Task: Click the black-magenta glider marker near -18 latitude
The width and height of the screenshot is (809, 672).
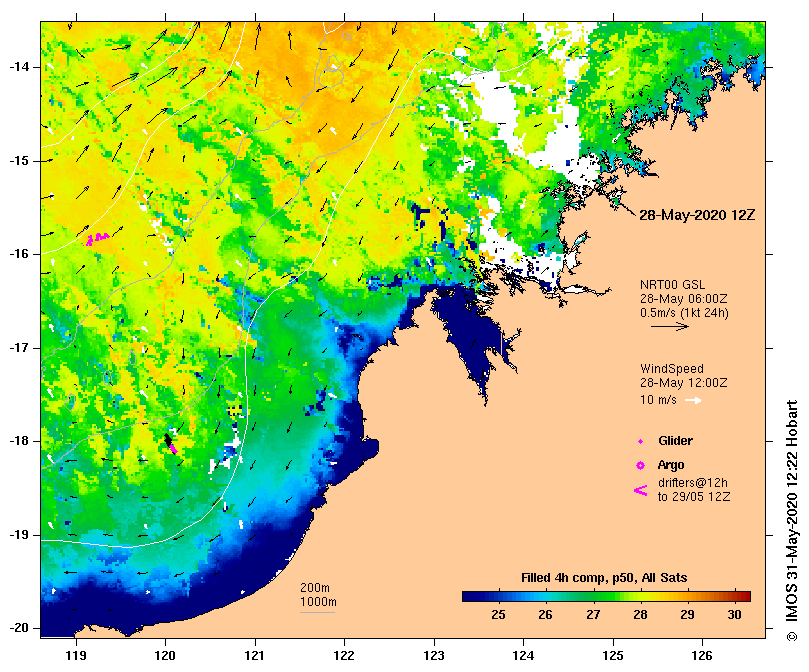Action: click(x=170, y=444)
